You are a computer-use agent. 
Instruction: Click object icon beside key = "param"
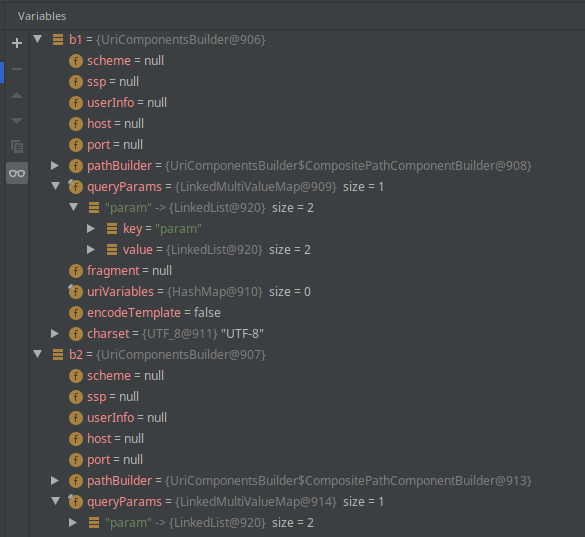point(112,229)
